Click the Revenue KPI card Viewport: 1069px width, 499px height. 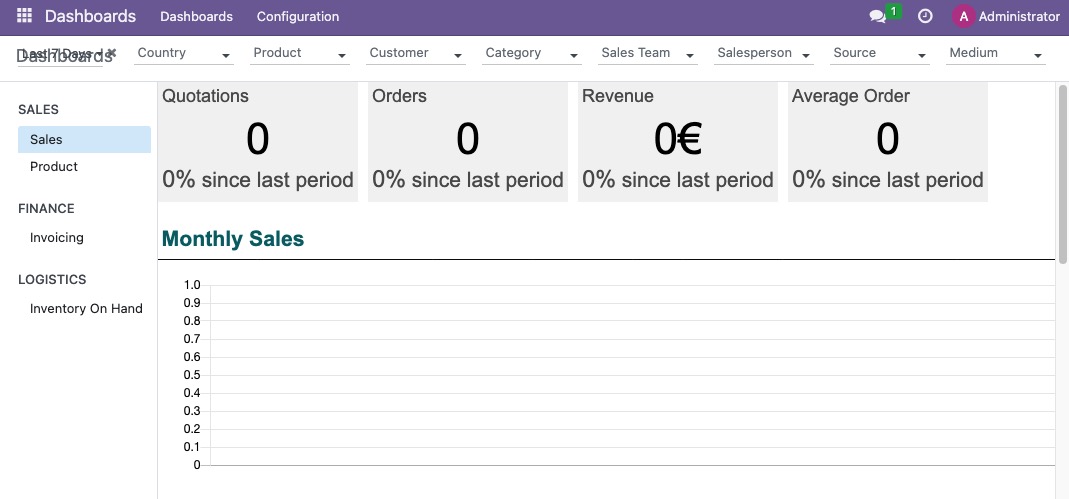pyautogui.click(x=678, y=142)
